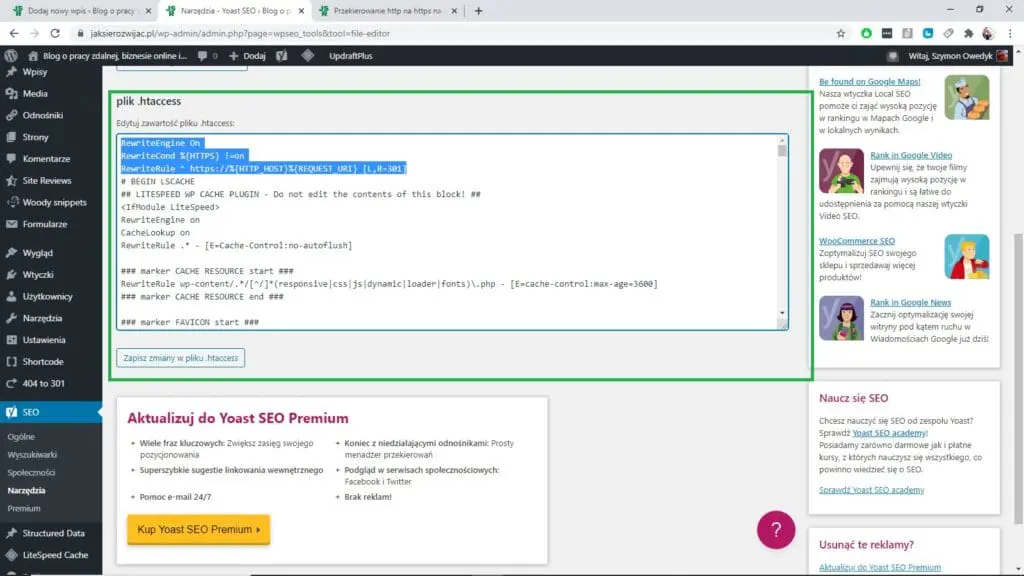Open Wyszukiwarki submenu under SEO

coord(32,455)
